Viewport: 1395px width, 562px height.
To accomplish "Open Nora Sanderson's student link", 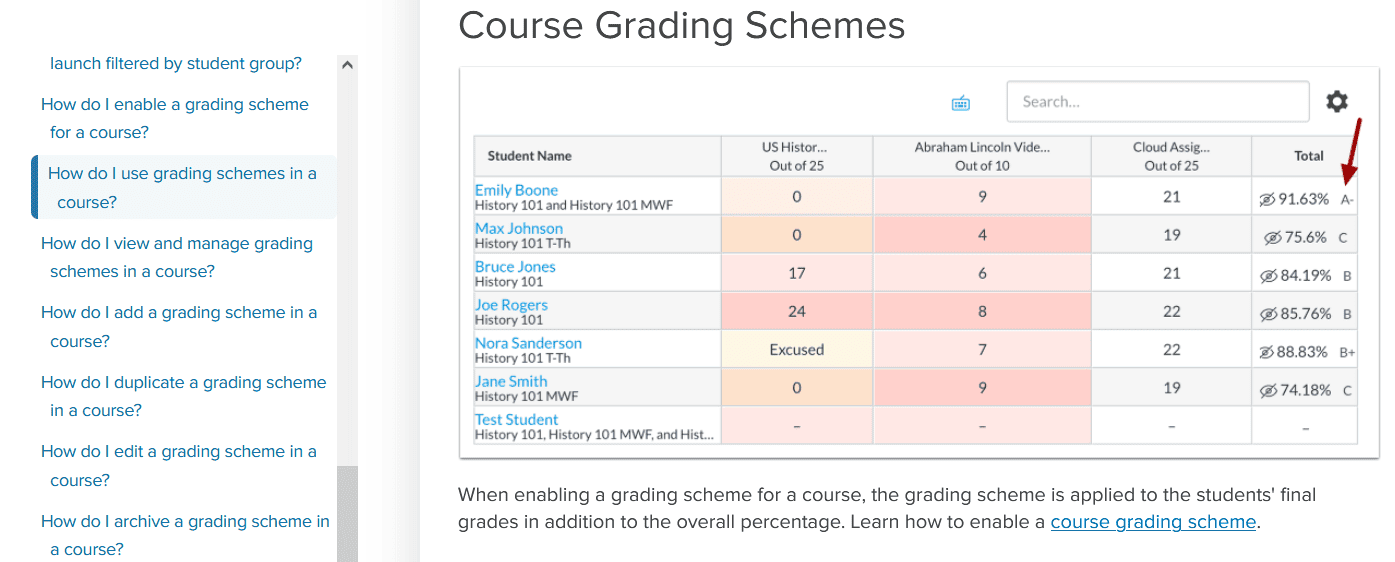I will (x=528, y=343).
